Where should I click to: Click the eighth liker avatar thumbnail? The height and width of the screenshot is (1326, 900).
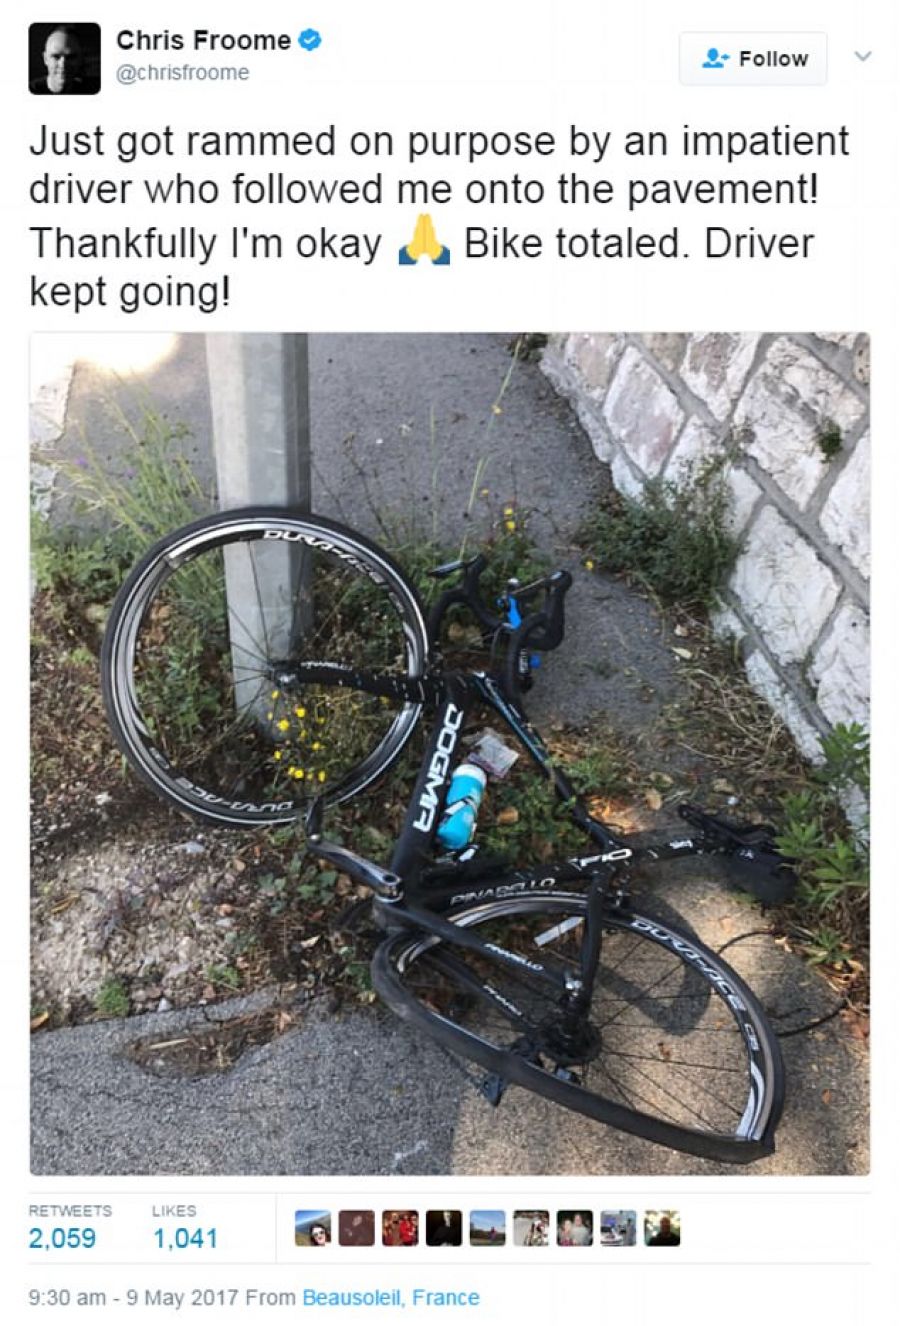point(618,1228)
